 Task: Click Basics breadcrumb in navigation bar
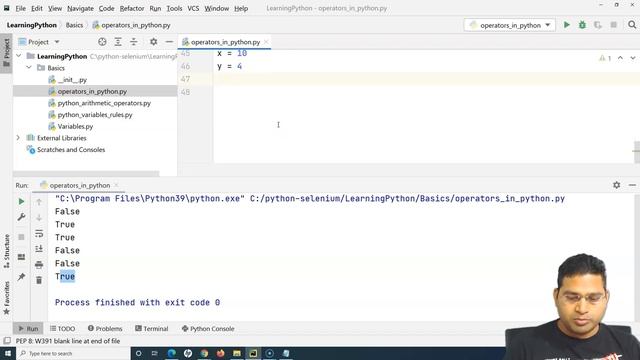pos(74,25)
